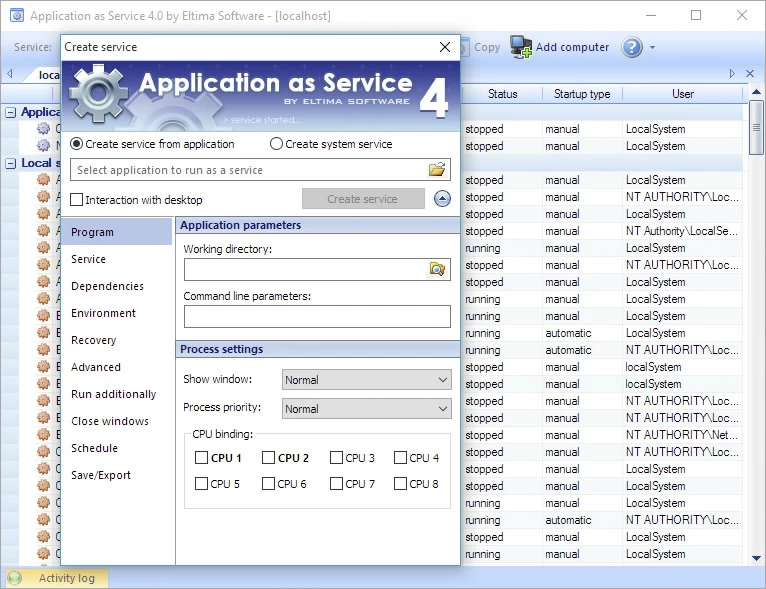Close the Create service dialog
766x589 pixels.
point(445,47)
